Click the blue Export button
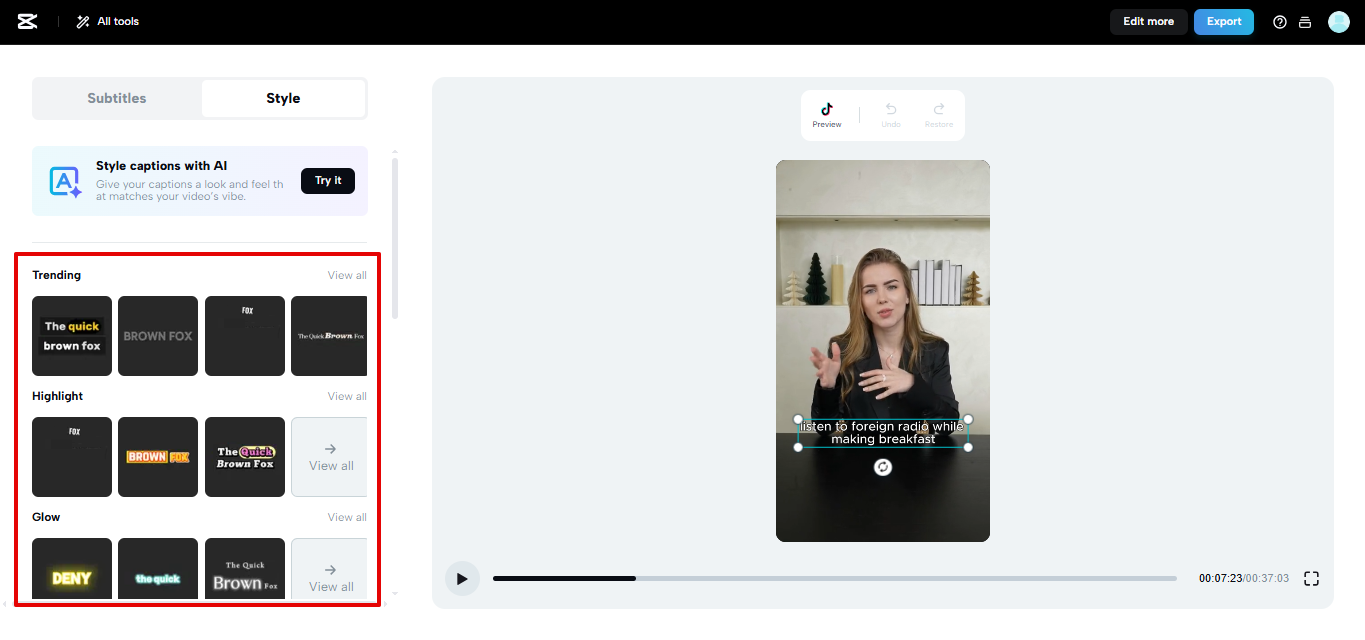This screenshot has height=640, width=1365. tap(1223, 21)
